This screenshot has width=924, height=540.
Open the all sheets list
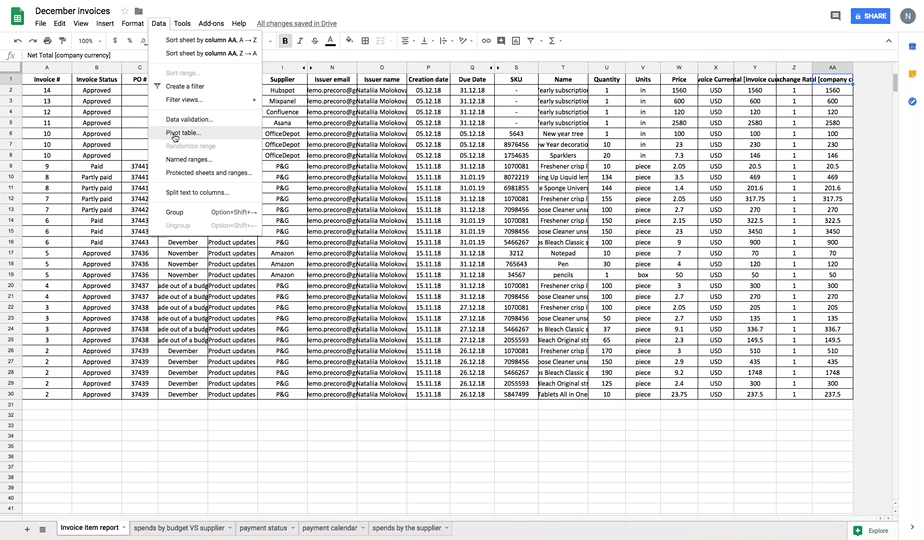point(42,529)
